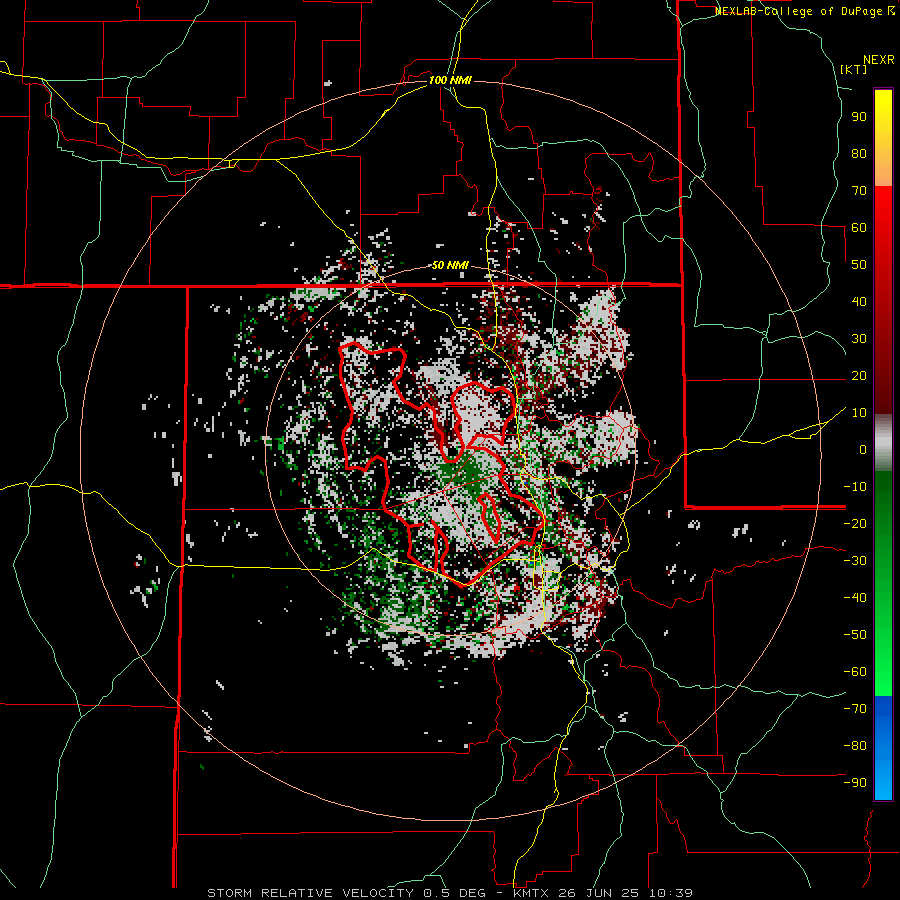Viewport: 900px width, 900px height.
Task: Click the positive 50 scale label
Action: 859,265
